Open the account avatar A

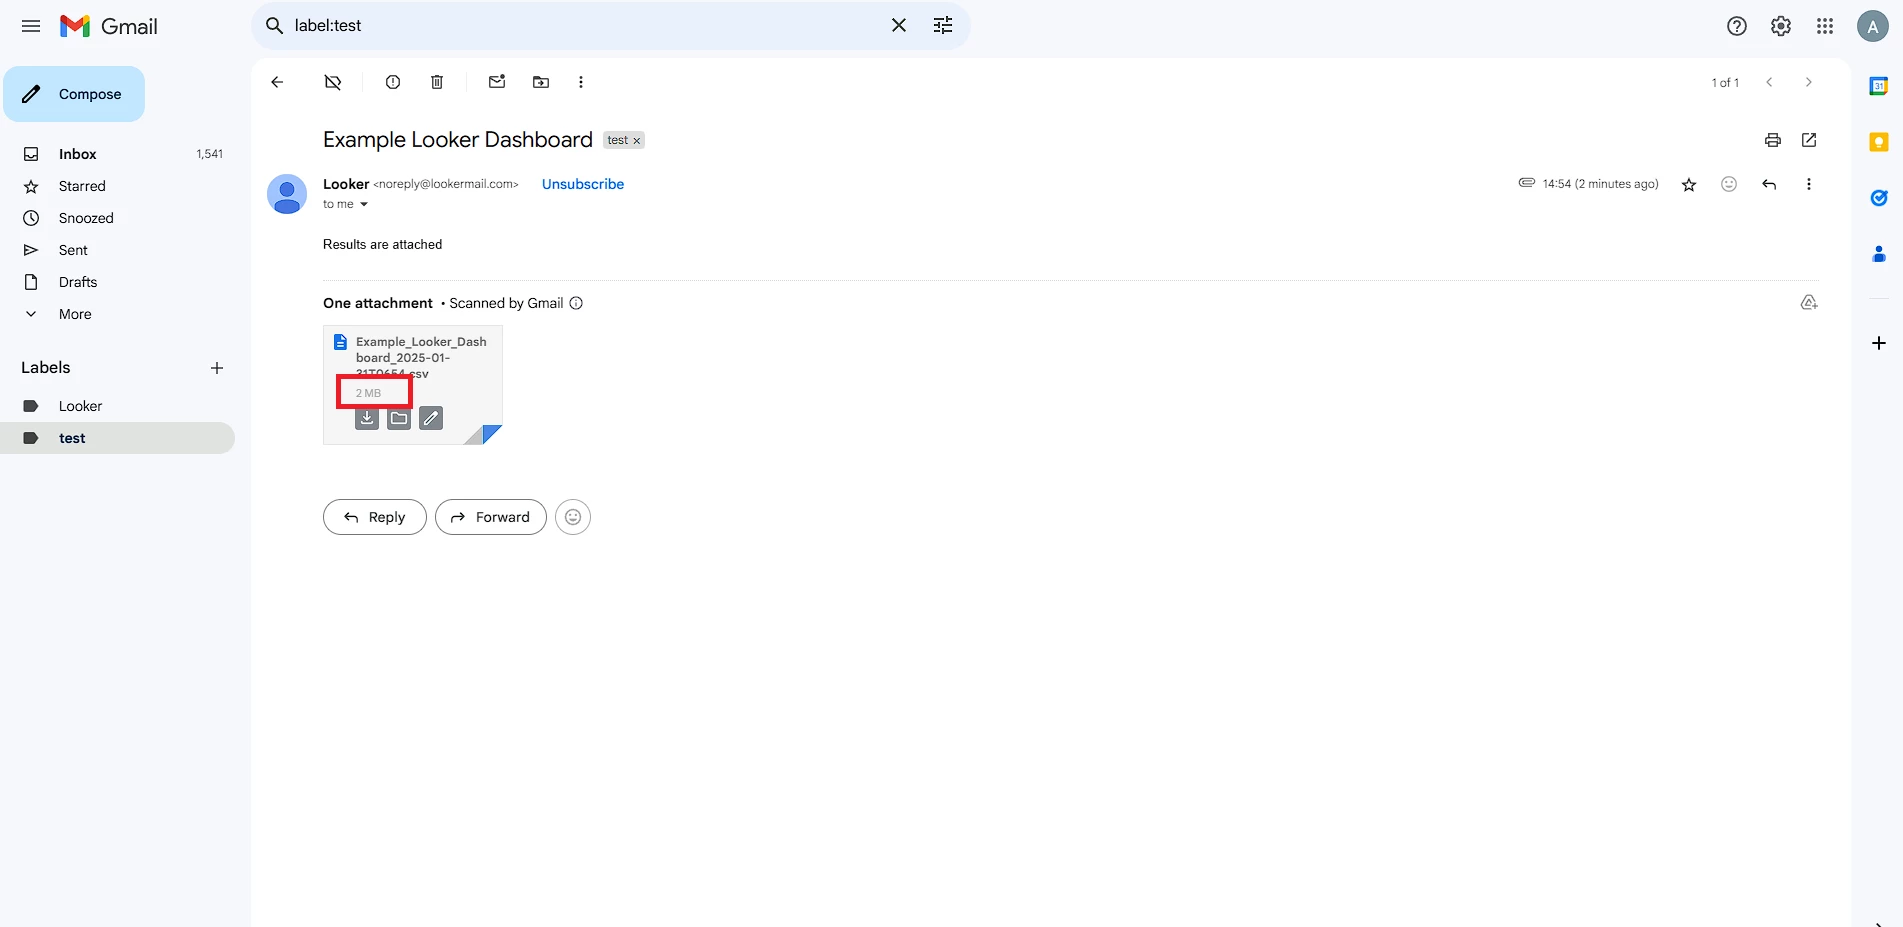tap(1873, 27)
